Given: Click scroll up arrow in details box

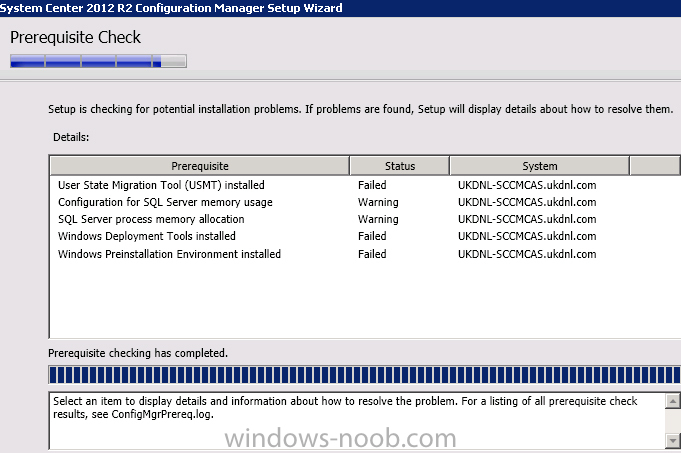Looking at the screenshot, I should point(672,401).
